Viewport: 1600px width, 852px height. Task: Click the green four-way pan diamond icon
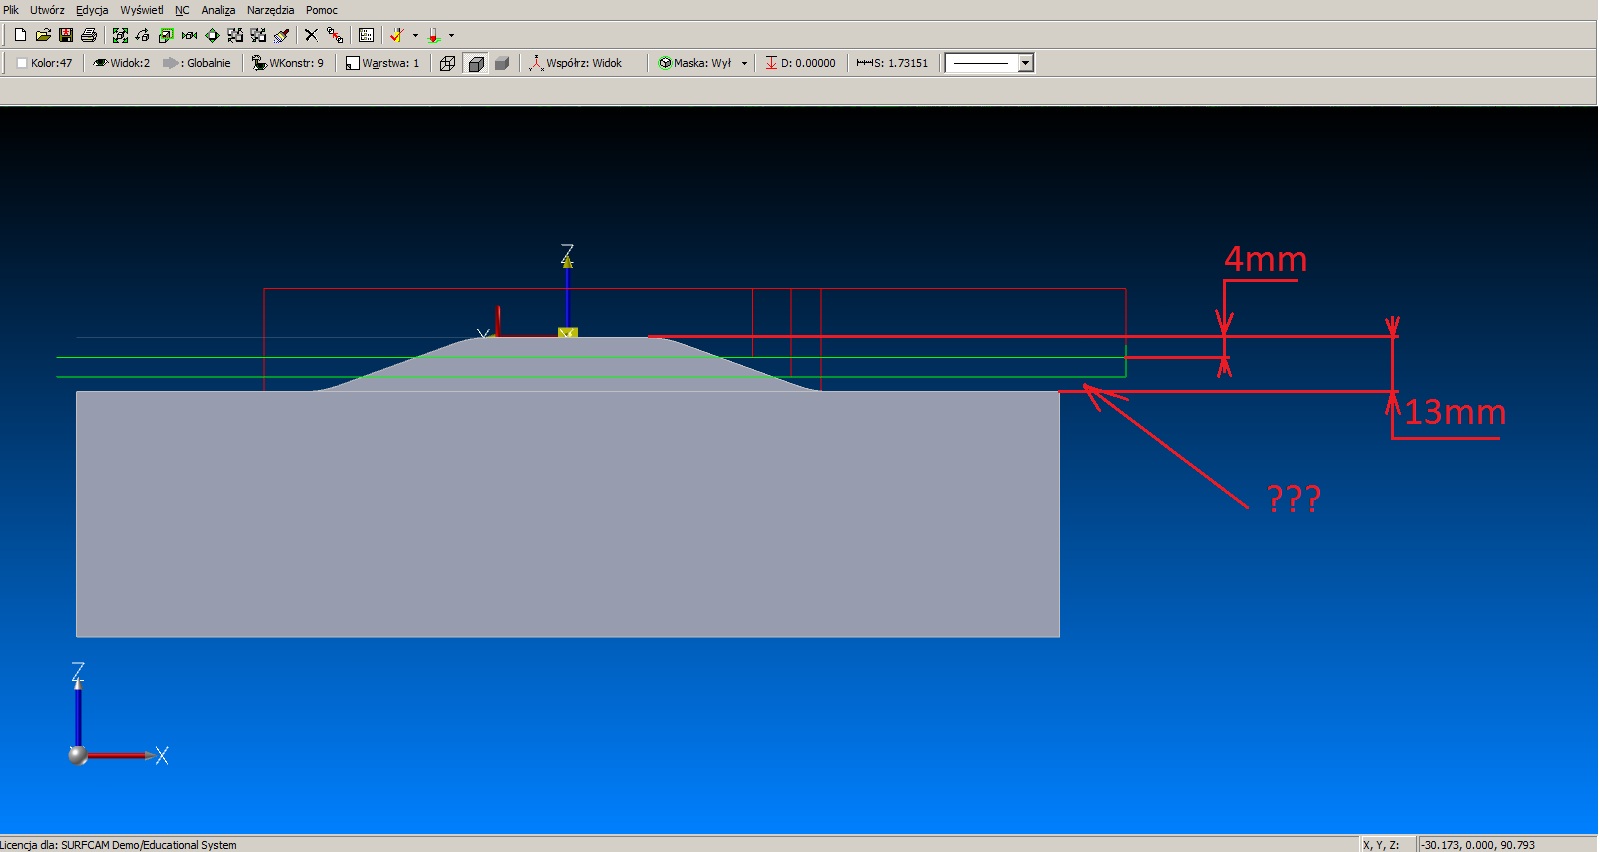(x=212, y=35)
